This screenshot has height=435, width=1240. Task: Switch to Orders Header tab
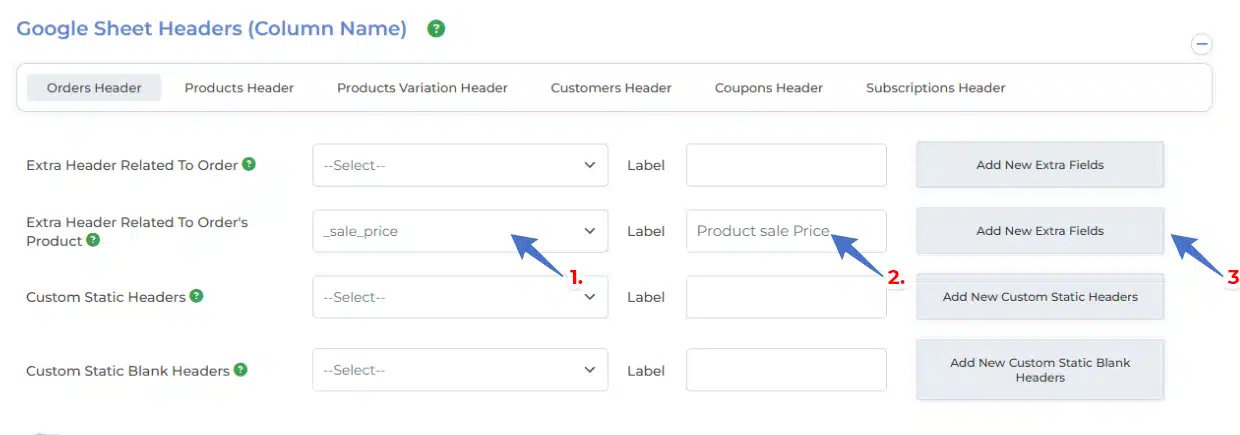94,88
